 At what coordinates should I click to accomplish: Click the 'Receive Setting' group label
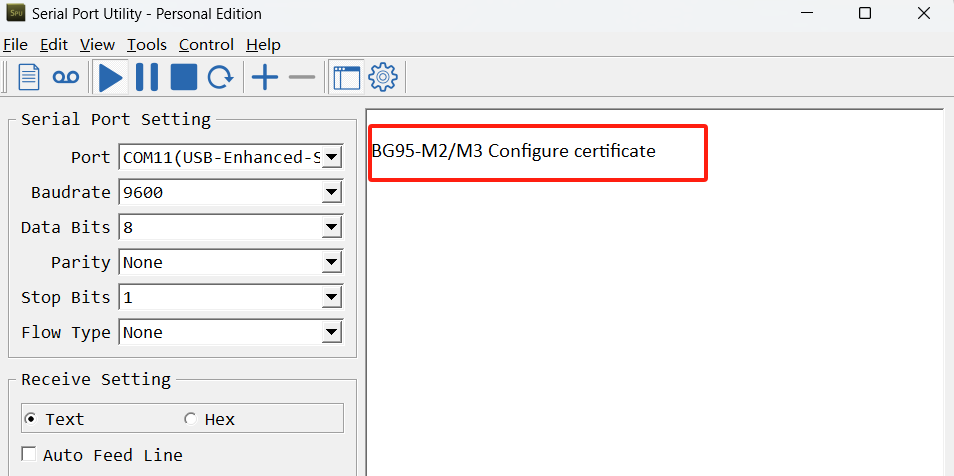coord(96,379)
